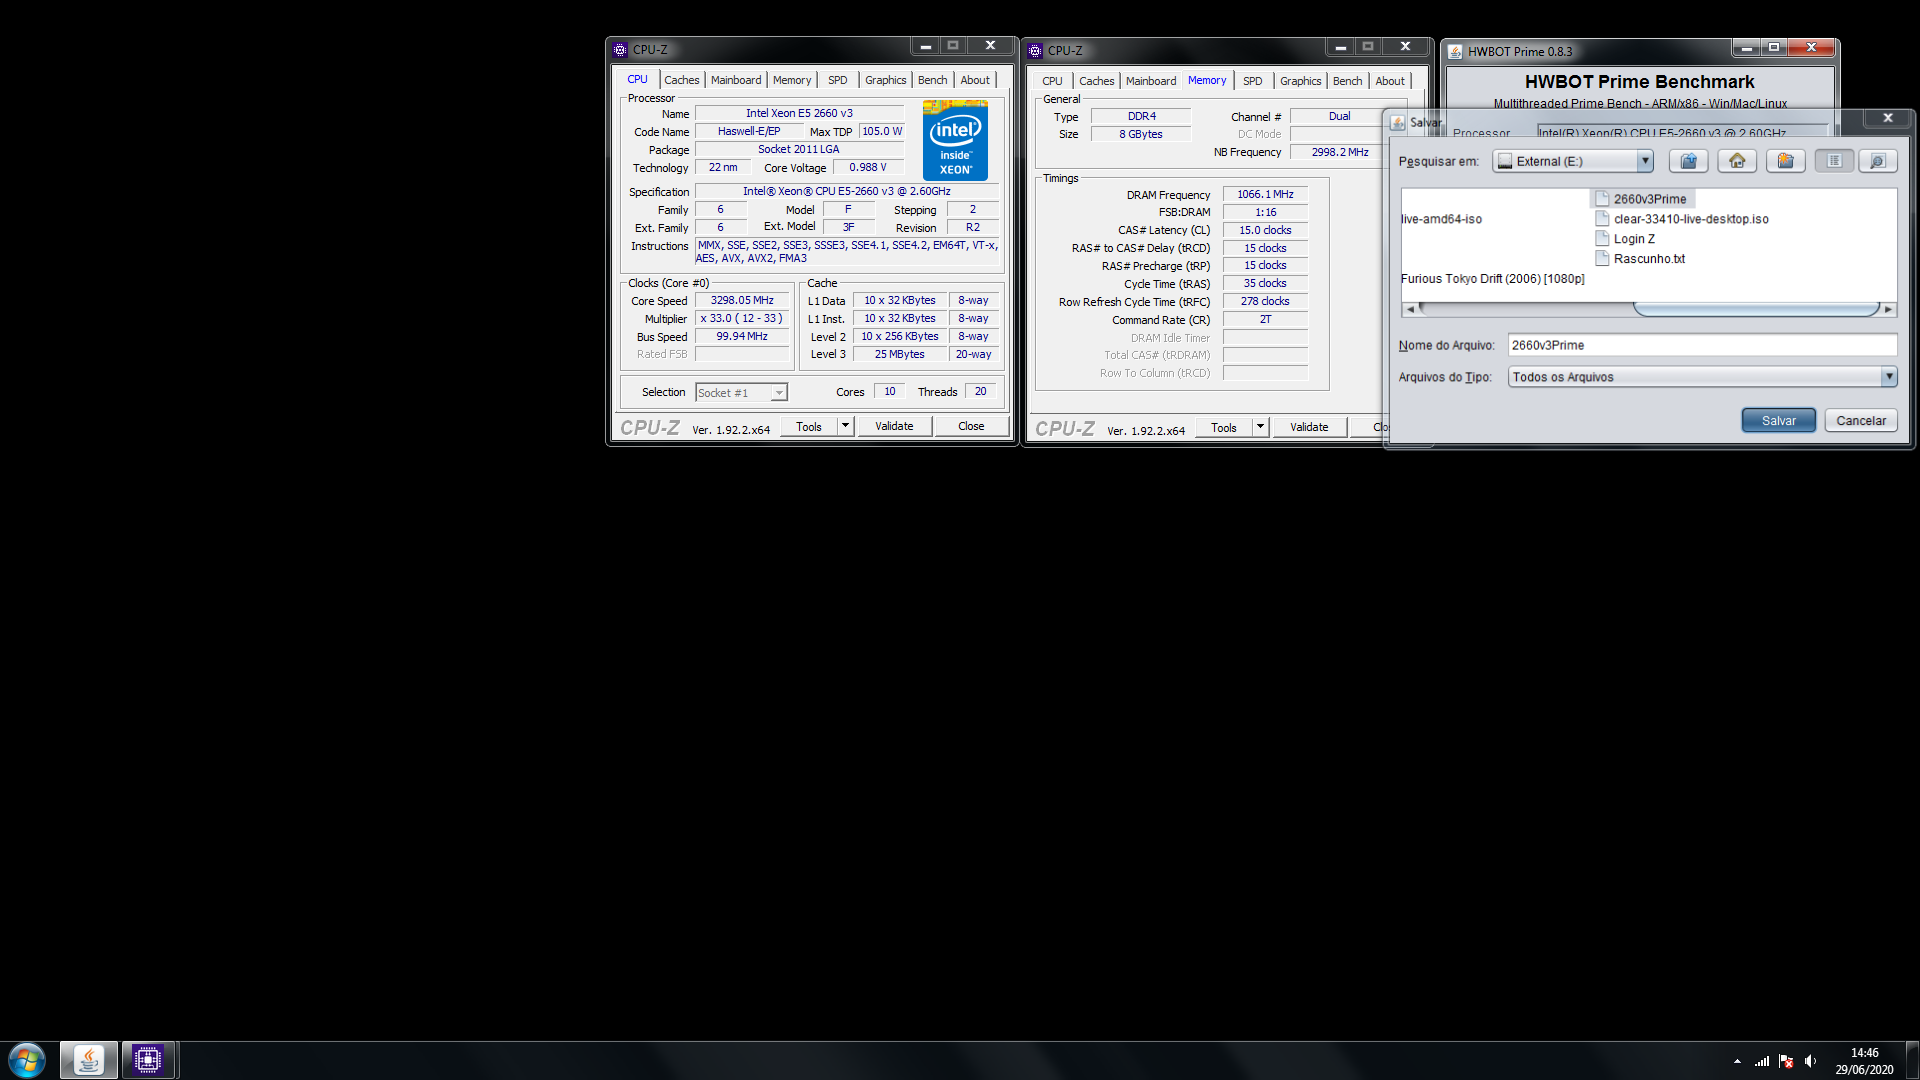The width and height of the screenshot is (1920, 1080).
Task: Click the file list horizontal scrollbar thumb
Action: 1756,309
